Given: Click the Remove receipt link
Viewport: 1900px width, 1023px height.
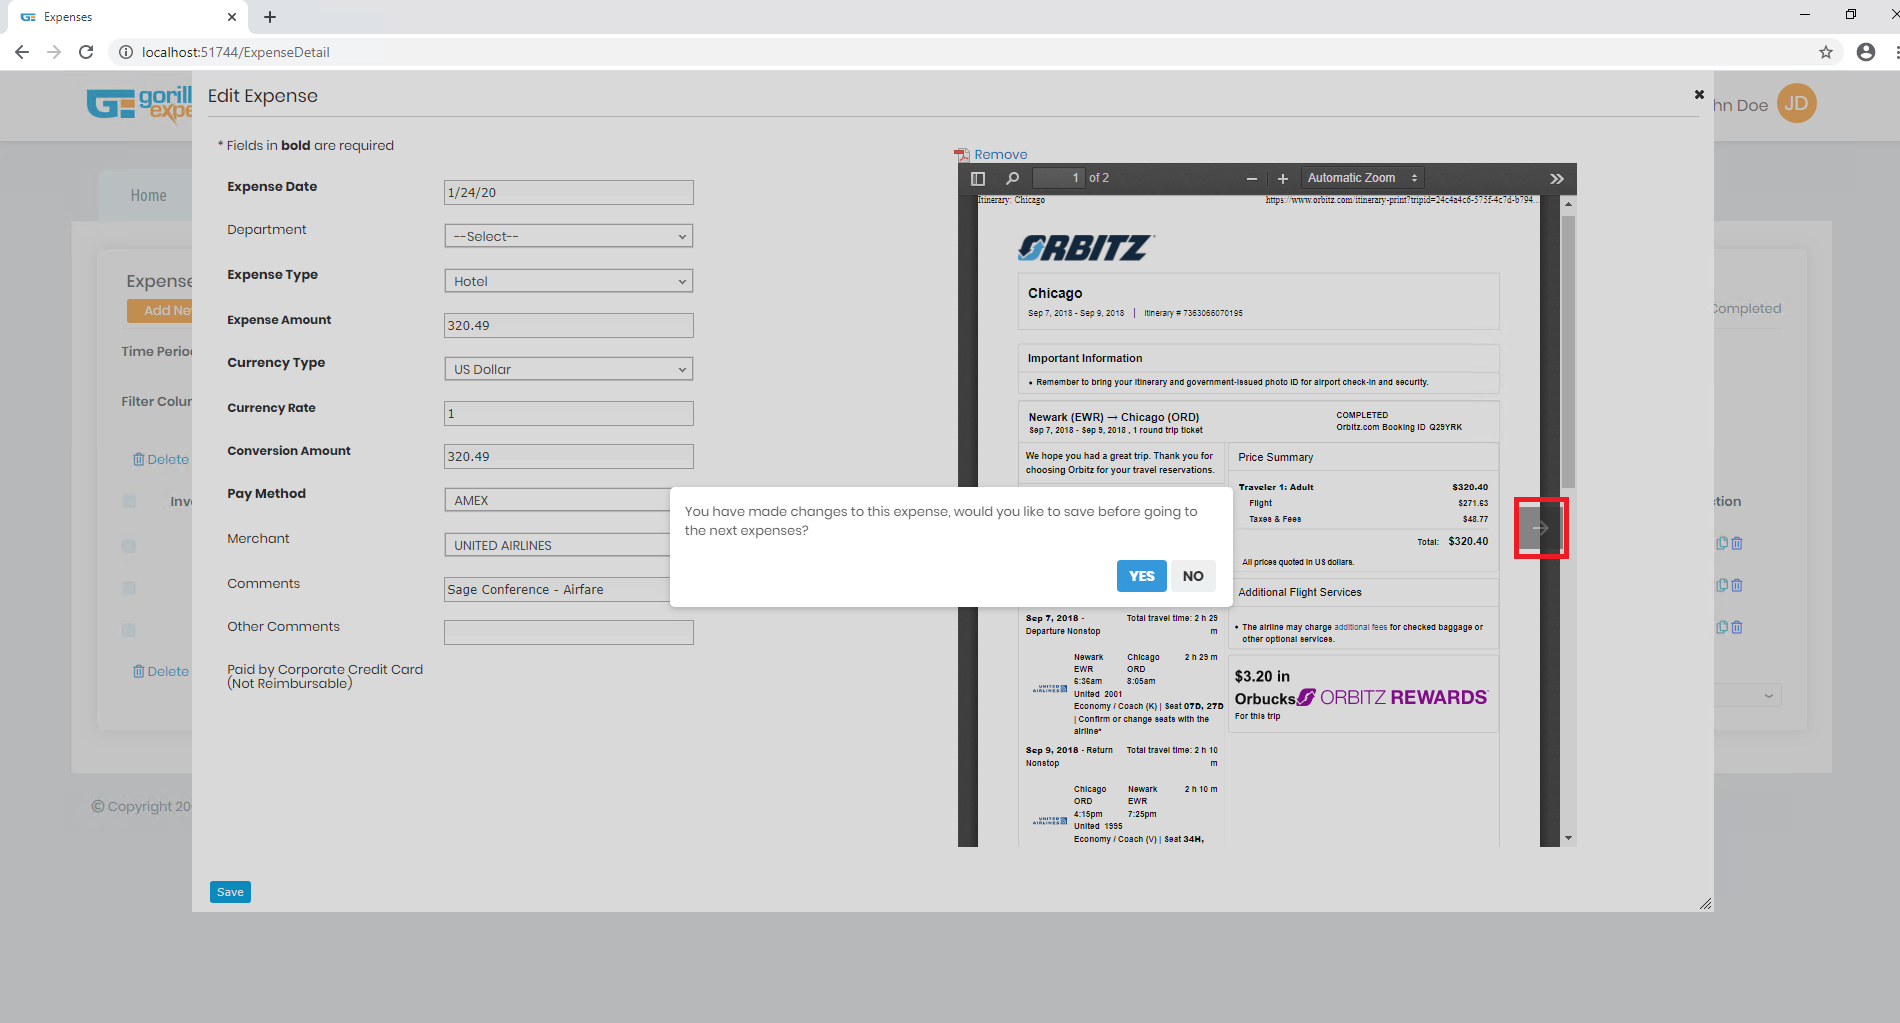Looking at the screenshot, I should coord(1000,155).
